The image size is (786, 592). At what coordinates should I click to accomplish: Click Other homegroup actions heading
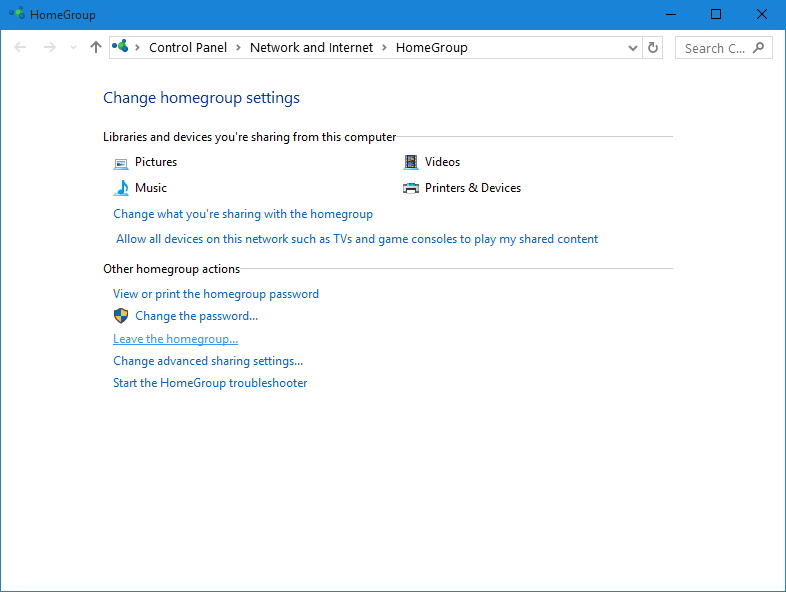pos(171,269)
